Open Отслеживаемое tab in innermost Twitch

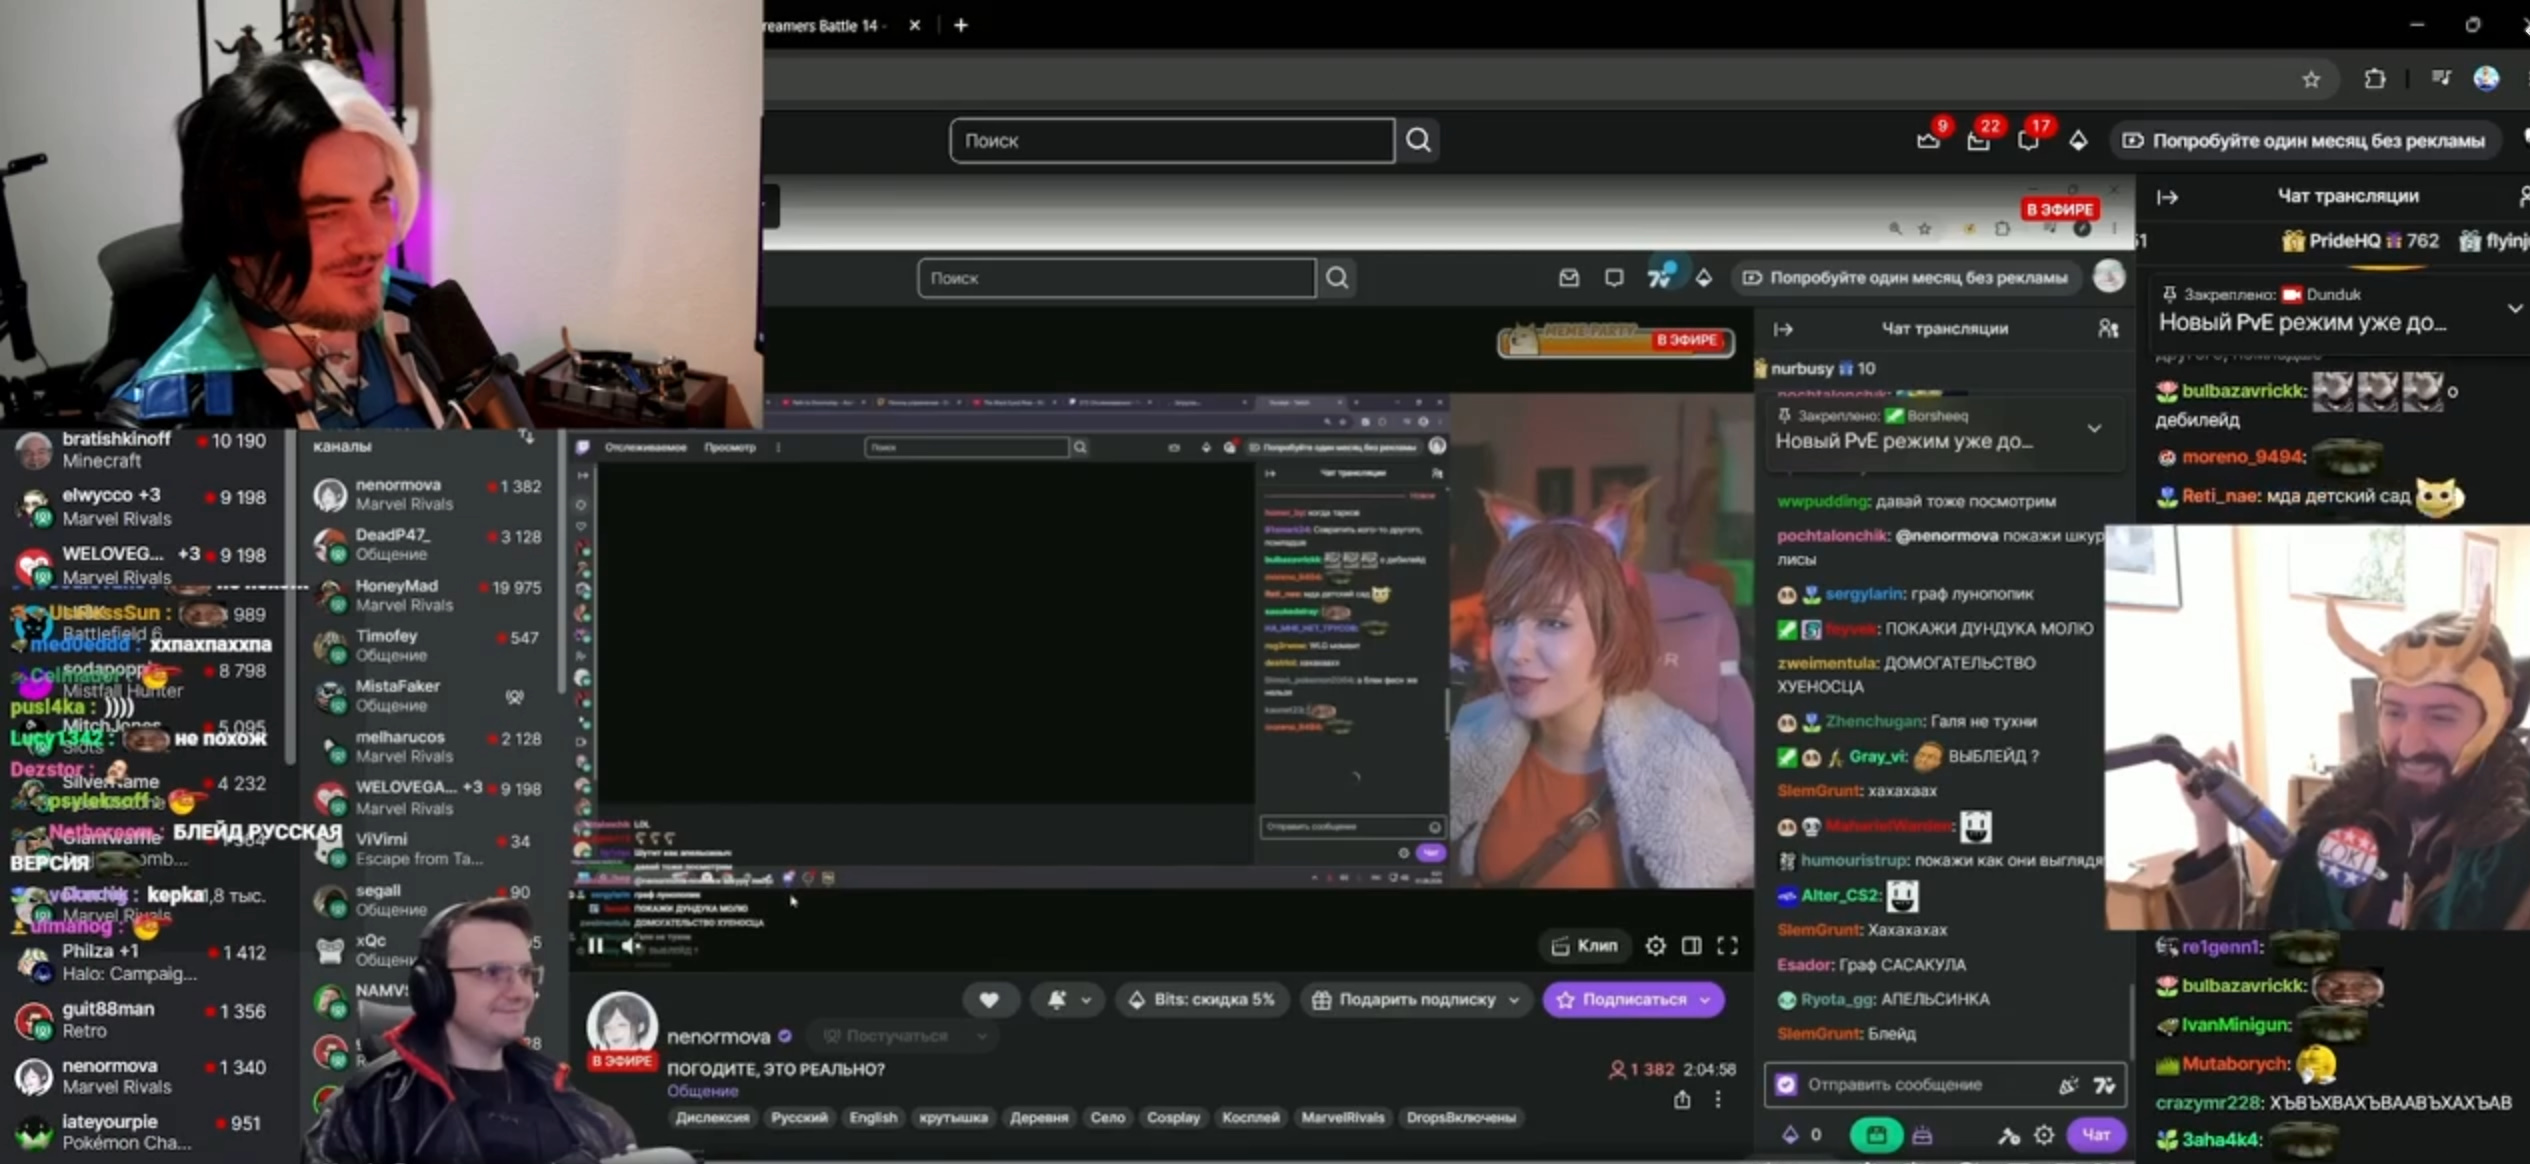point(646,447)
